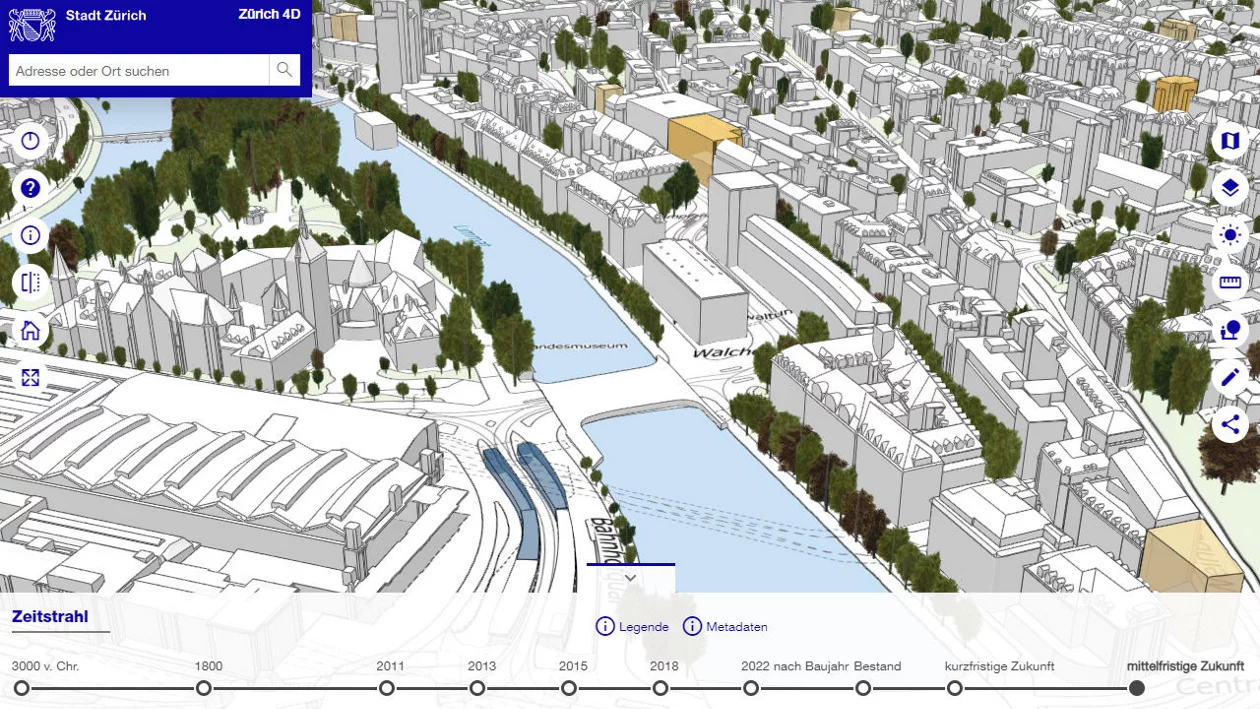1260x709 pixels.
Task: Toggle fullscreen mode
Action: (x=30, y=378)
